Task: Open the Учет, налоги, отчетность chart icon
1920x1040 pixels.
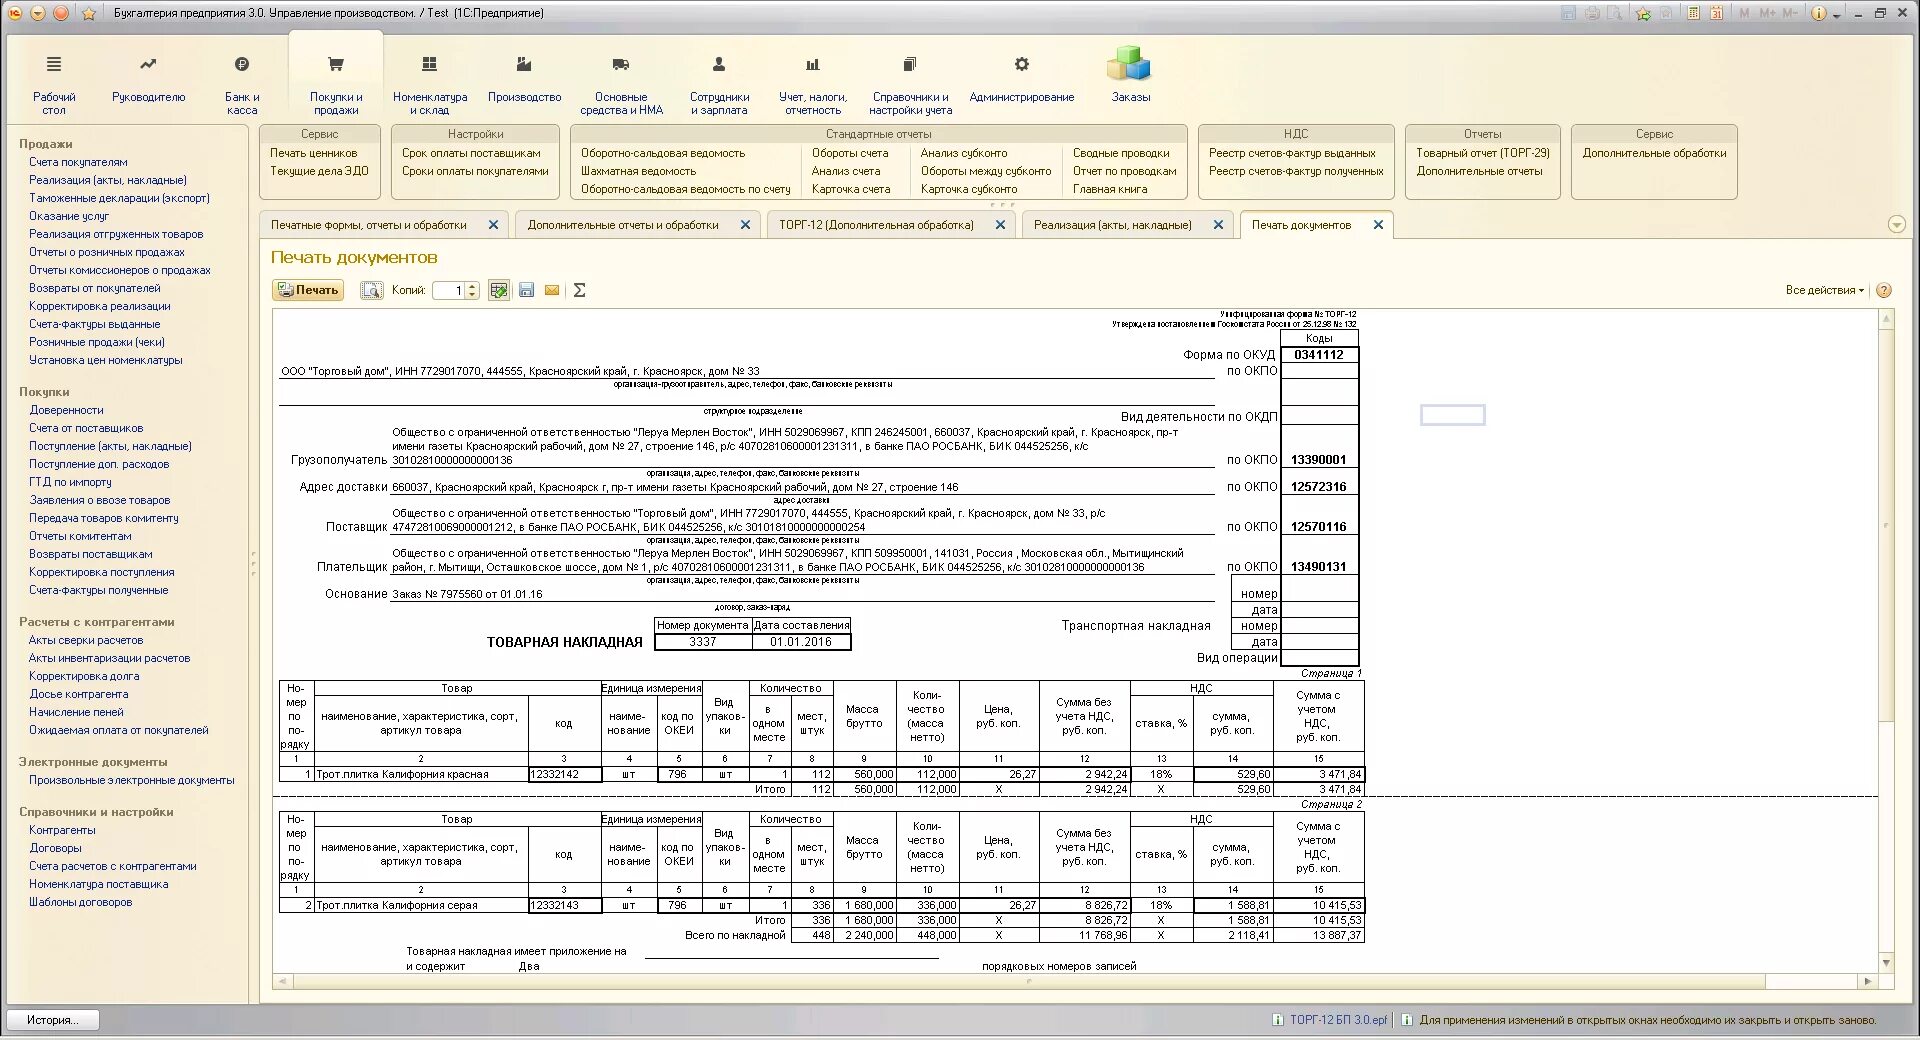Action: pos(813,64)
